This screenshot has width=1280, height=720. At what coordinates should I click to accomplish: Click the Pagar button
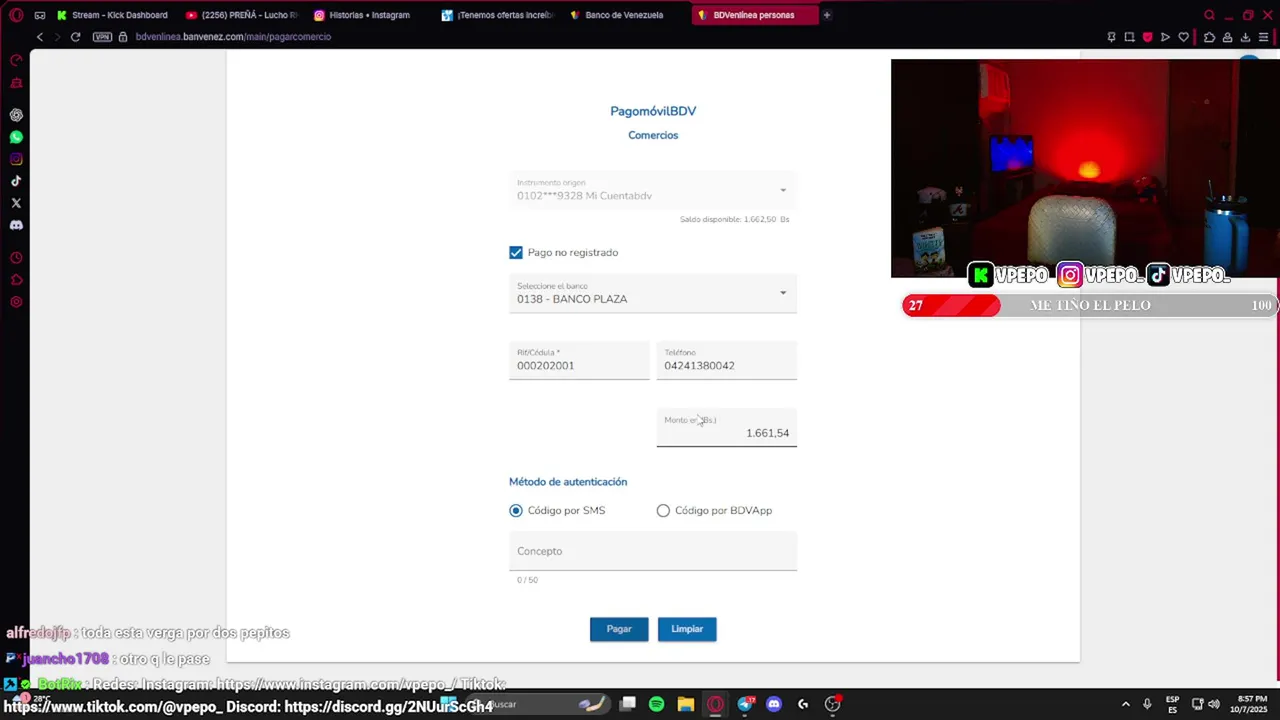pyautogui.click(x=619, y=629)
